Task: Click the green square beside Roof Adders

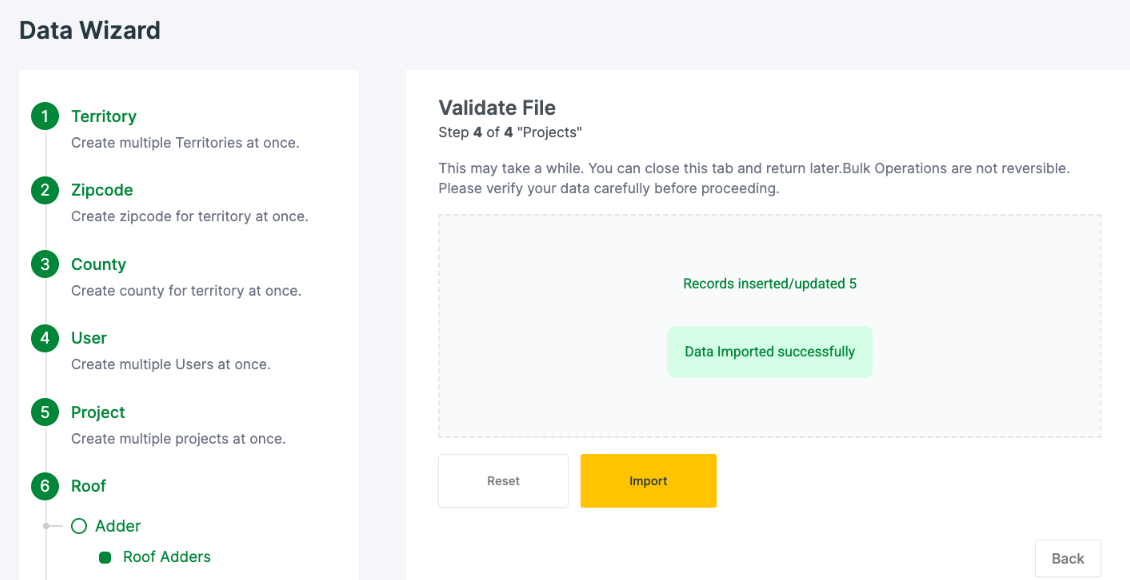Action: pos(105,558)
